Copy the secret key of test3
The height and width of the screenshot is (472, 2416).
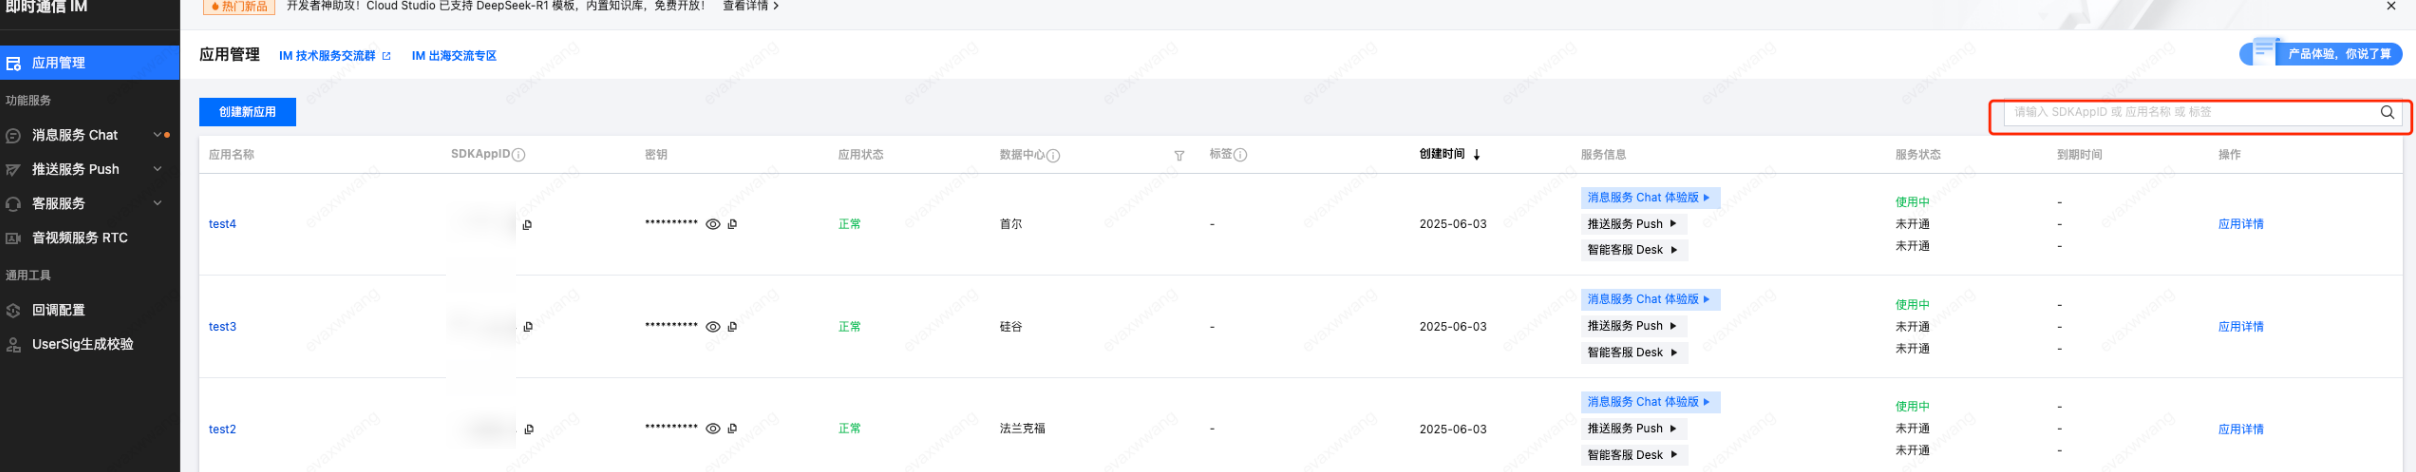(x=732, y=327)
